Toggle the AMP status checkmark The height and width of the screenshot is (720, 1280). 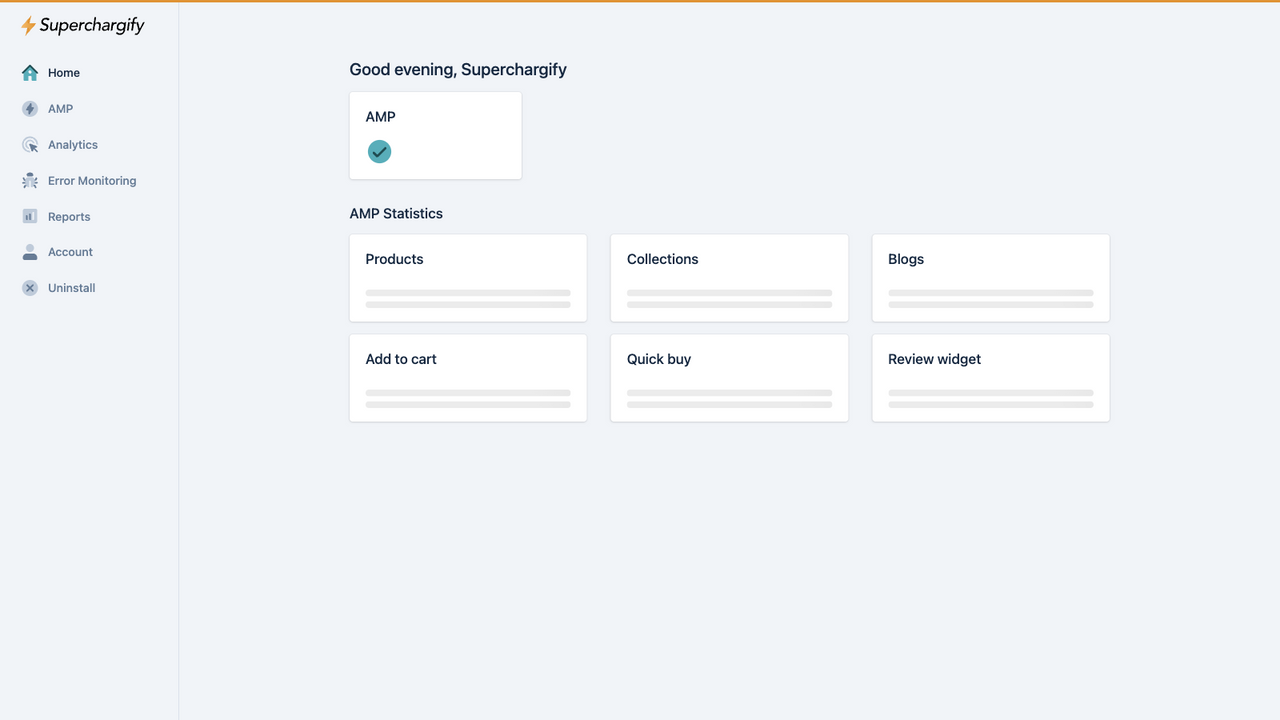(x=379, y=152)
